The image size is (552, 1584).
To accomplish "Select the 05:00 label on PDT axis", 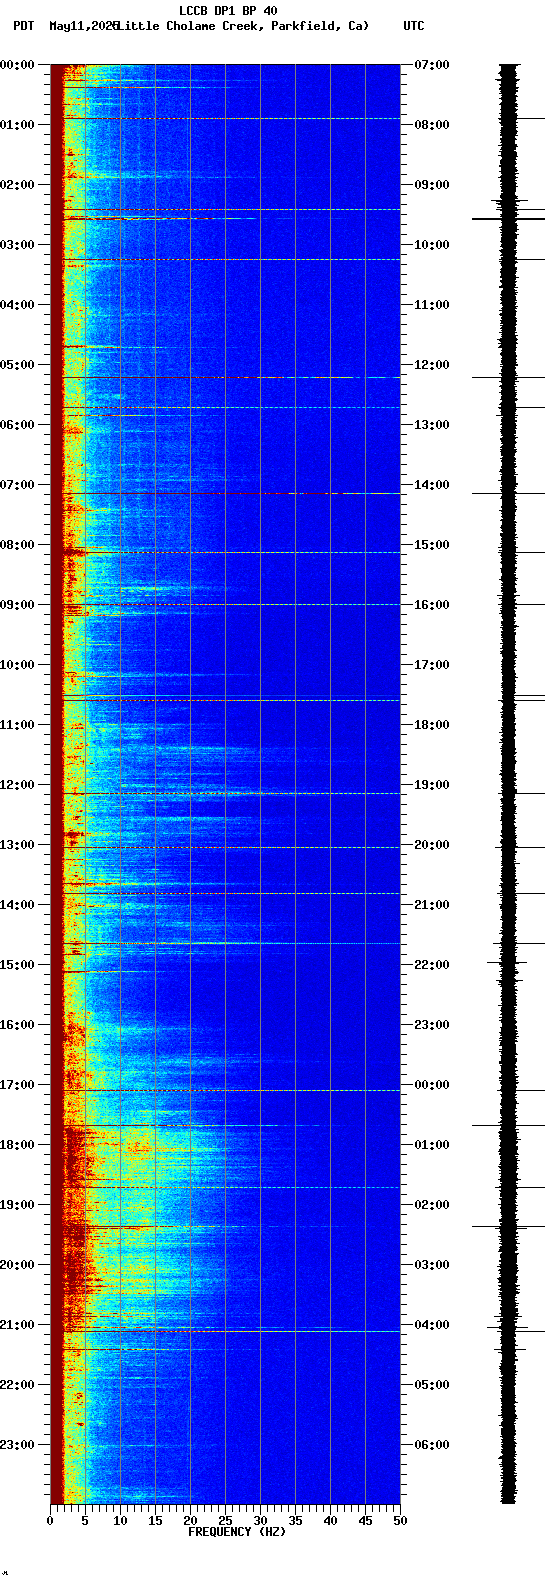I will point(18,365).
